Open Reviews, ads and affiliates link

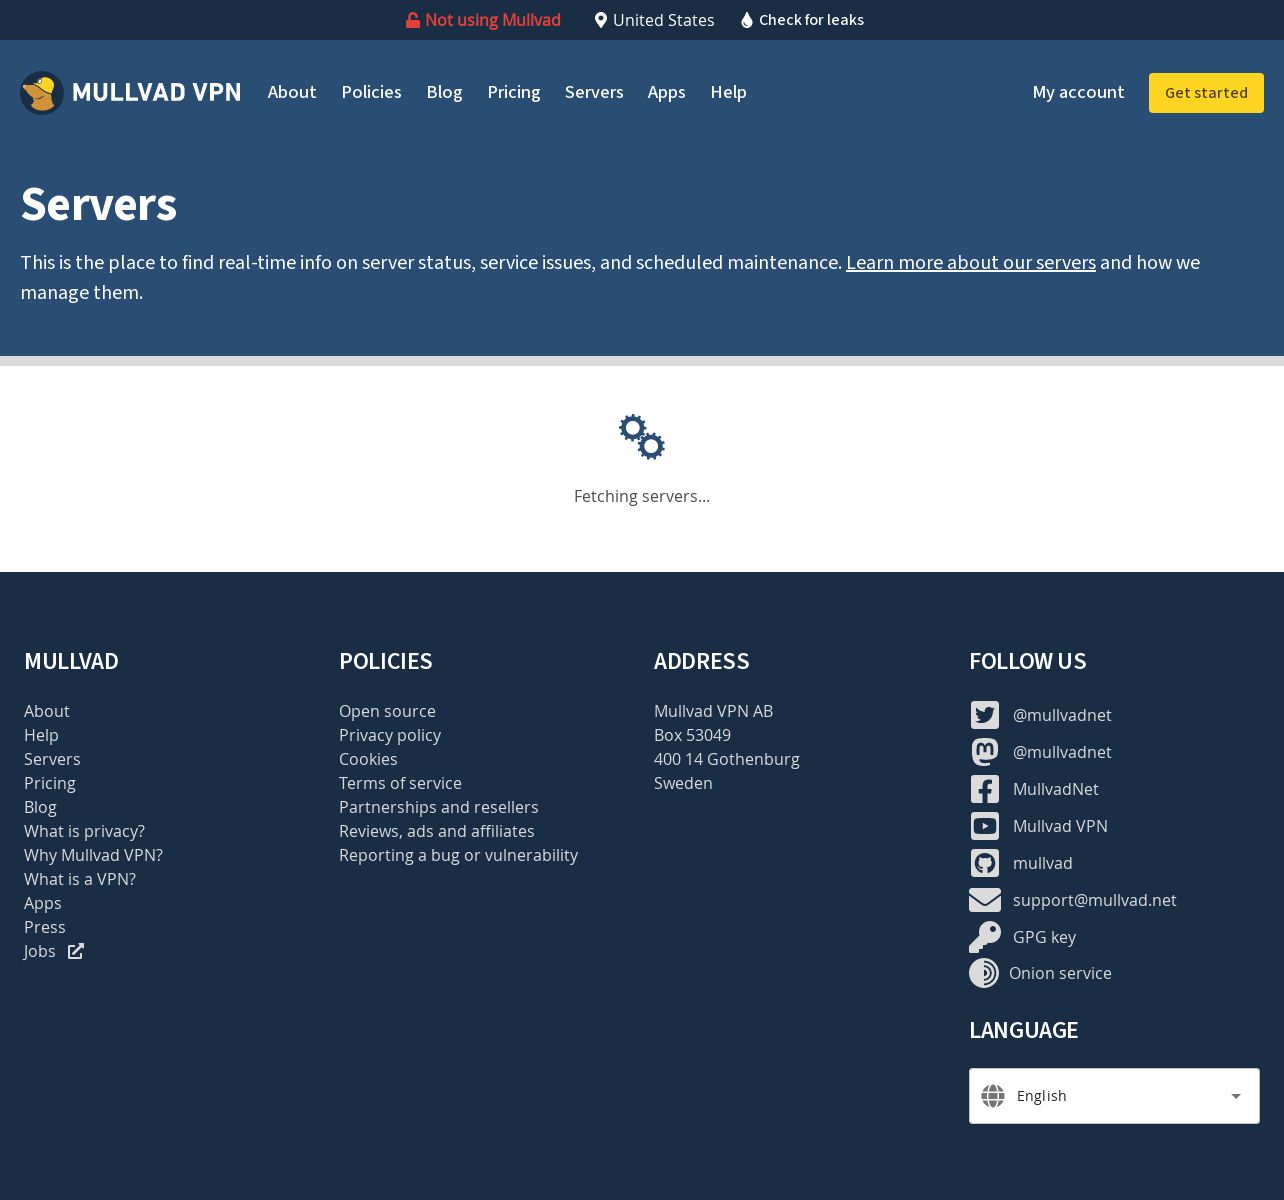click(x=437, y=831)
